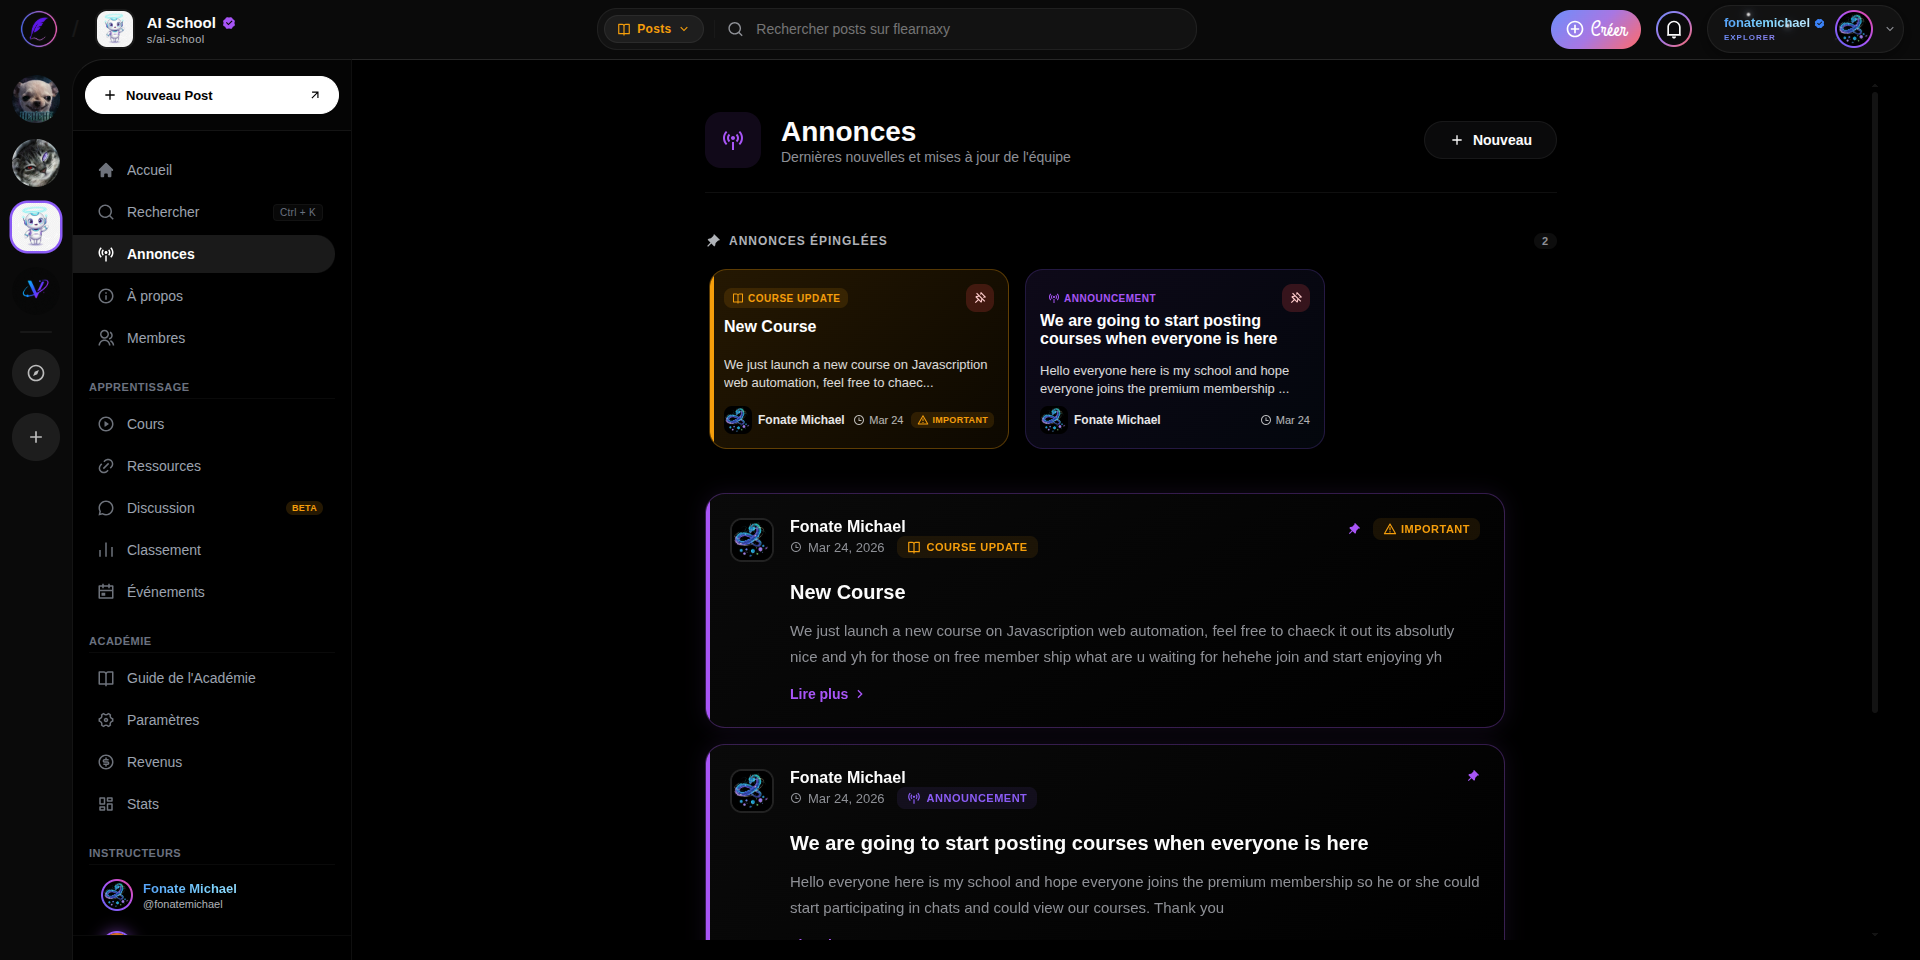Toggle the pin on the New Course post
1920x960 pixels.
click(1355, 529)
